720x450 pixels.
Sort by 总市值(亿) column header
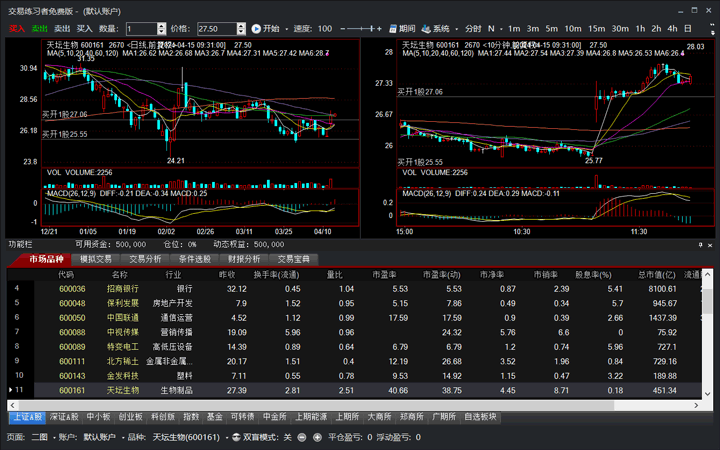(657, 275)
